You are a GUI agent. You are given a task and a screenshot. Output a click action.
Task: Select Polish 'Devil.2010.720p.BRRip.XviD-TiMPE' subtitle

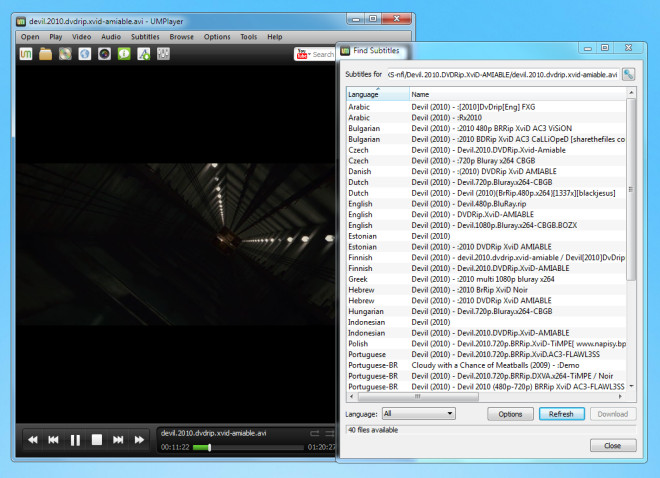pos(486,344)
